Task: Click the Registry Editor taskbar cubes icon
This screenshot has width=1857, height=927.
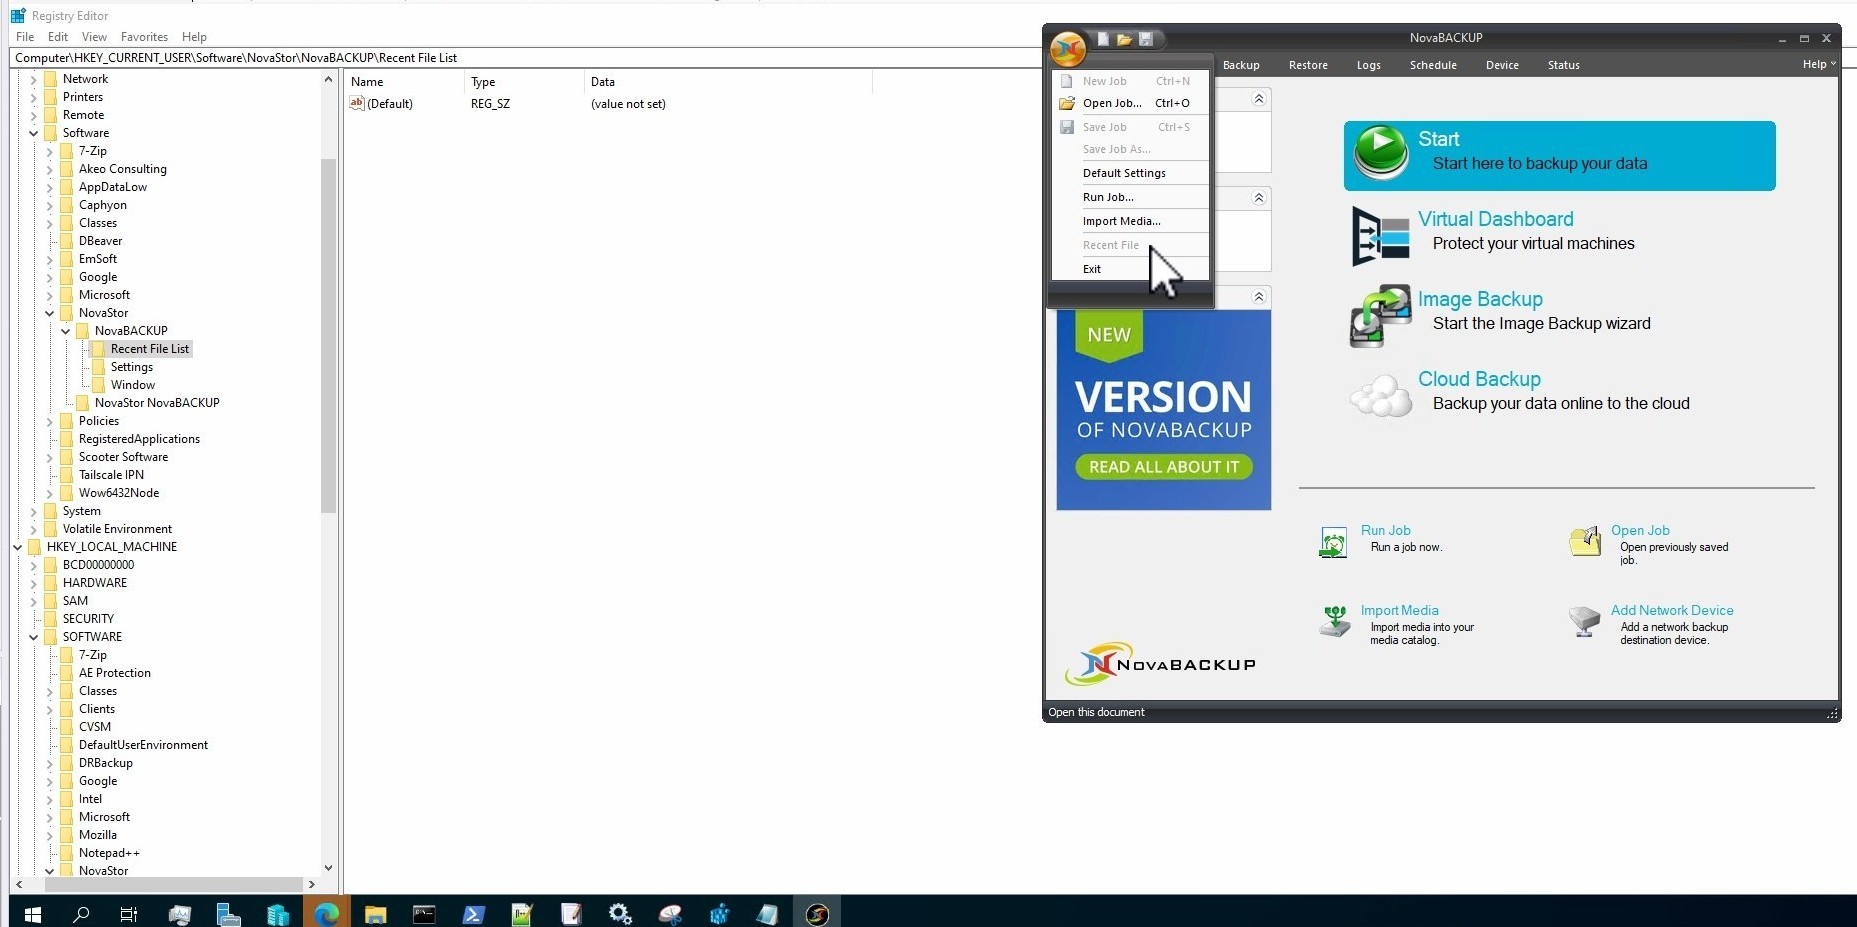Action: (x=719, y=914)
